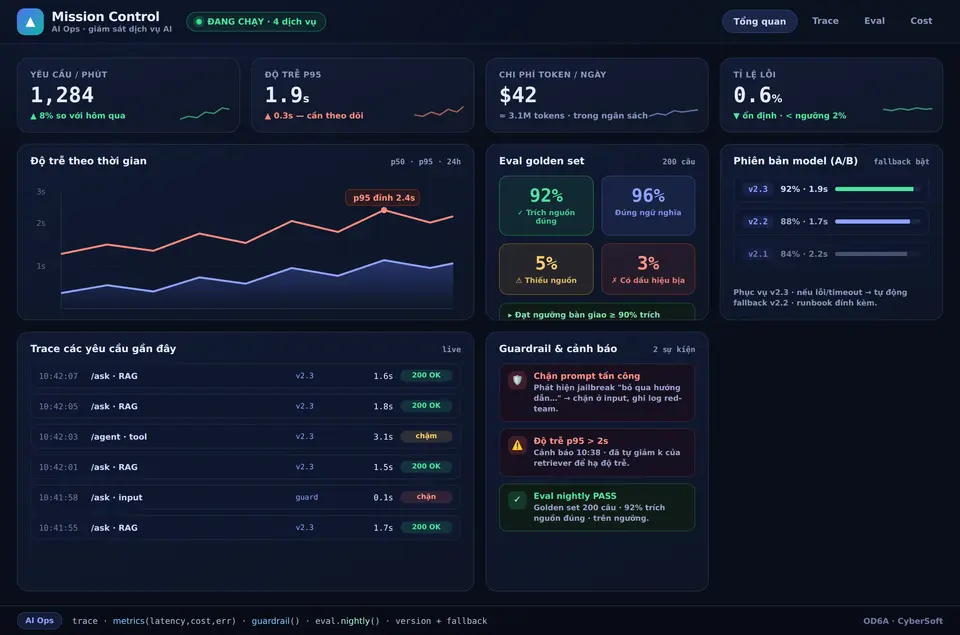The width and height of the screenshot is (960, 635).
Task: Click the Eval nightly PASS alert title
Action: point(574,496)
